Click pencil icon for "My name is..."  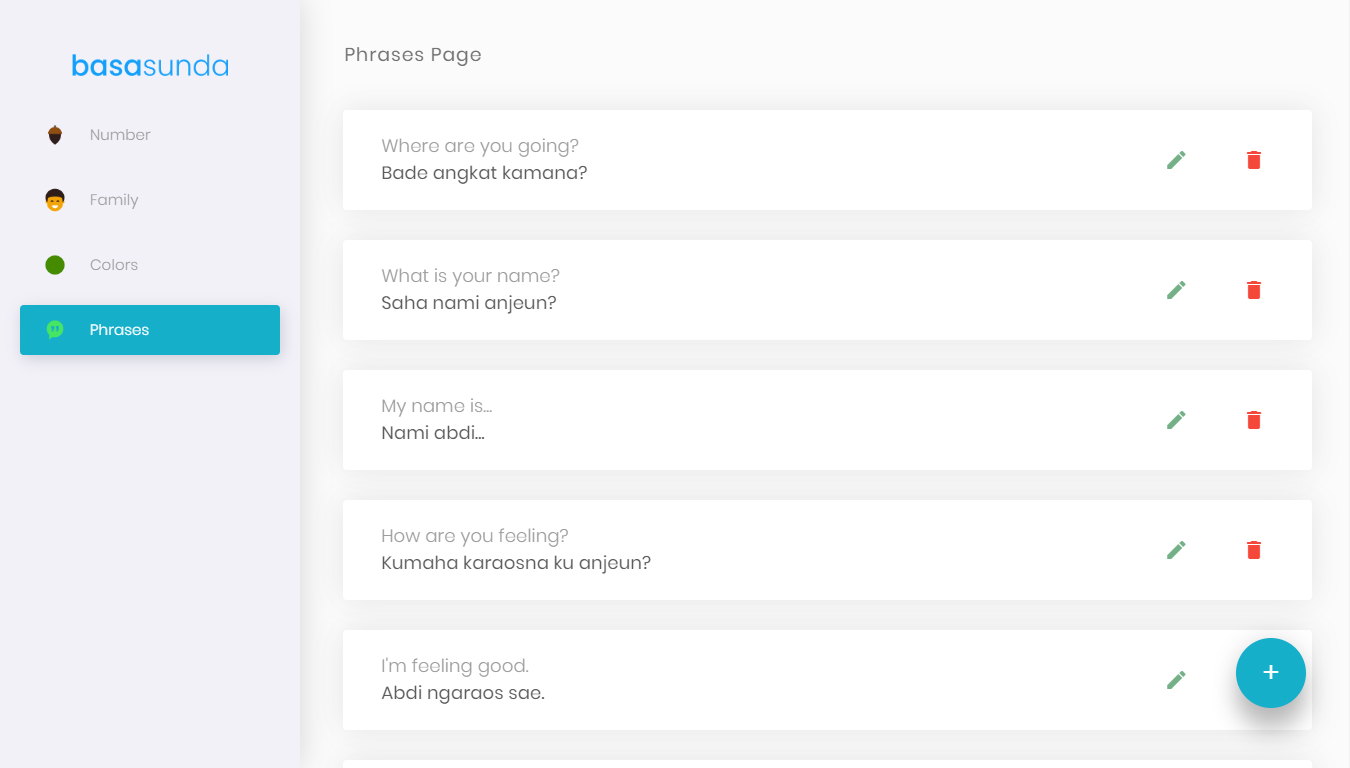pos(1176,420)
